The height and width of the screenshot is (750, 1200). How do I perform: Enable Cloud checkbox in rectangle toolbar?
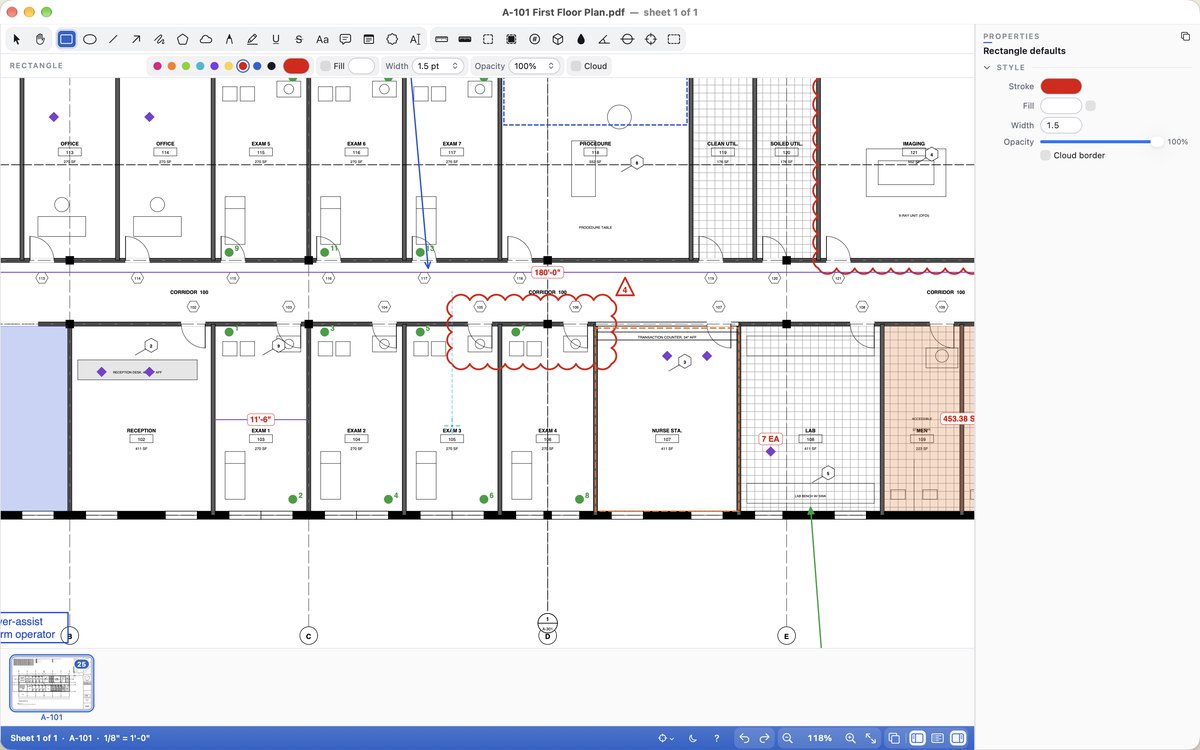pos(575,66)
